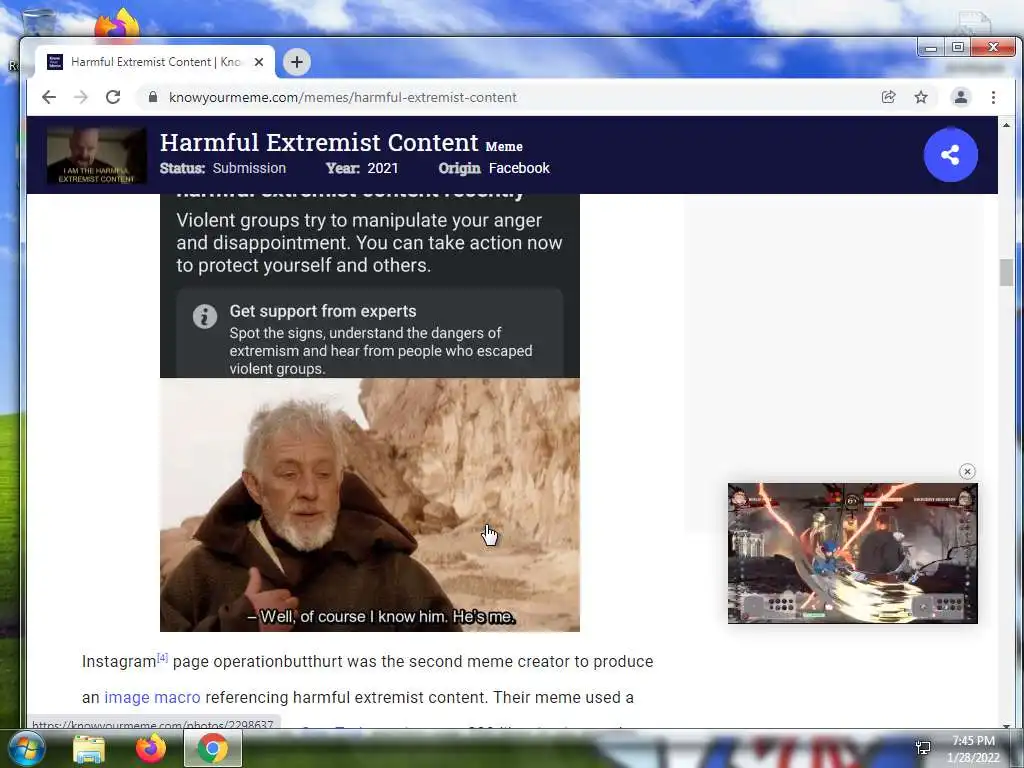The image size is (1024, 768).
Task: Follow the image macro link
Action: (x=152, y=697)
